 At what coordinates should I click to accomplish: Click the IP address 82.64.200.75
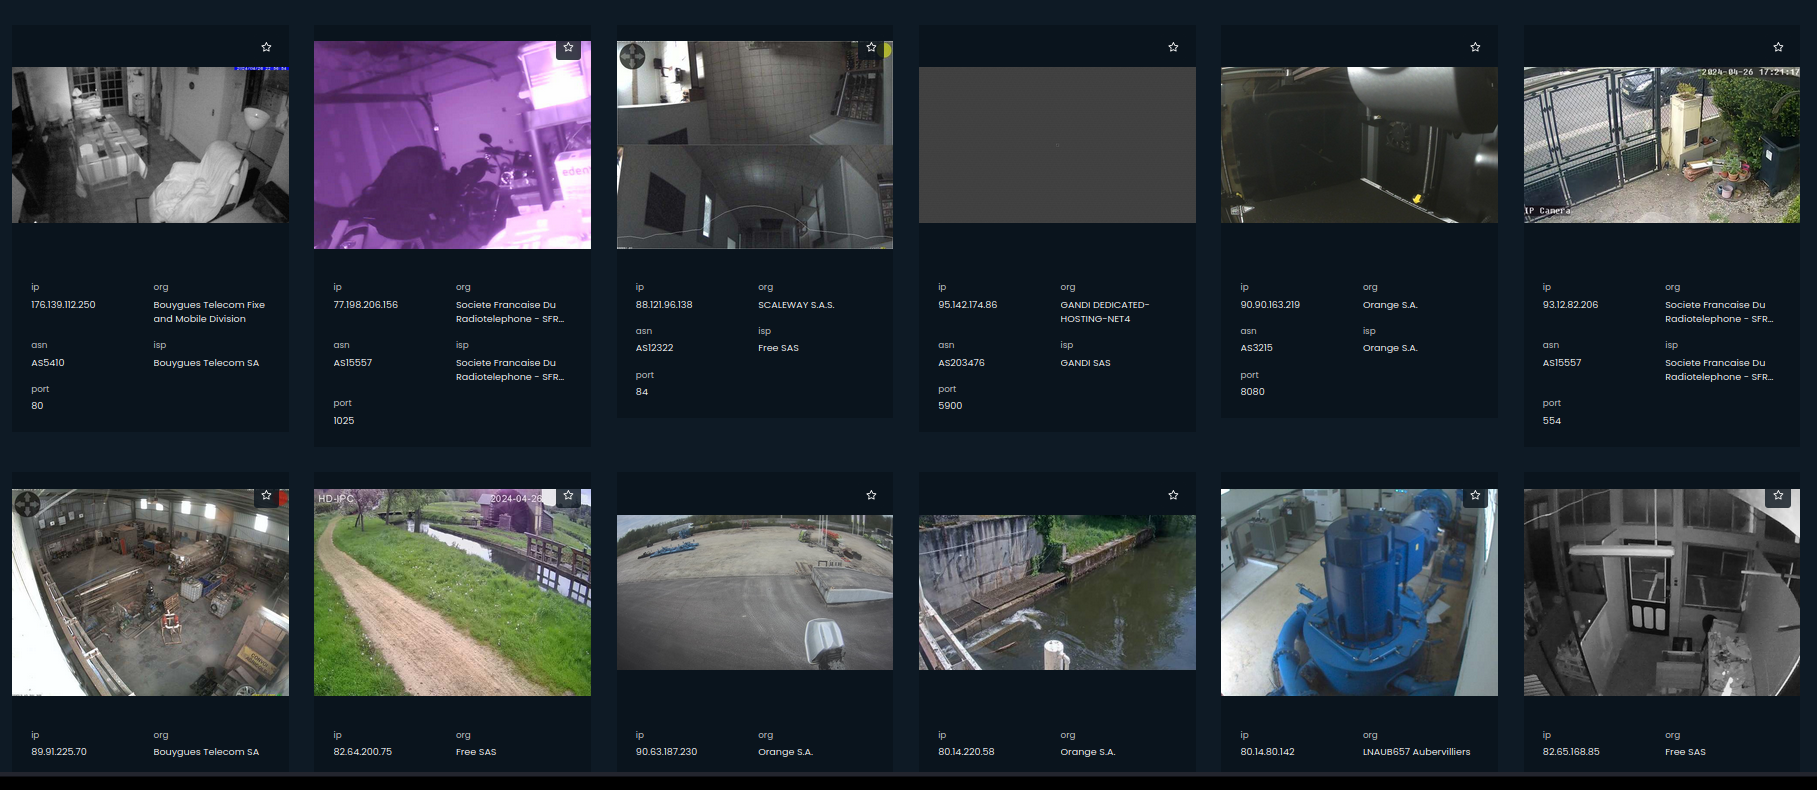pyautogui.click(x=362, y=752)
